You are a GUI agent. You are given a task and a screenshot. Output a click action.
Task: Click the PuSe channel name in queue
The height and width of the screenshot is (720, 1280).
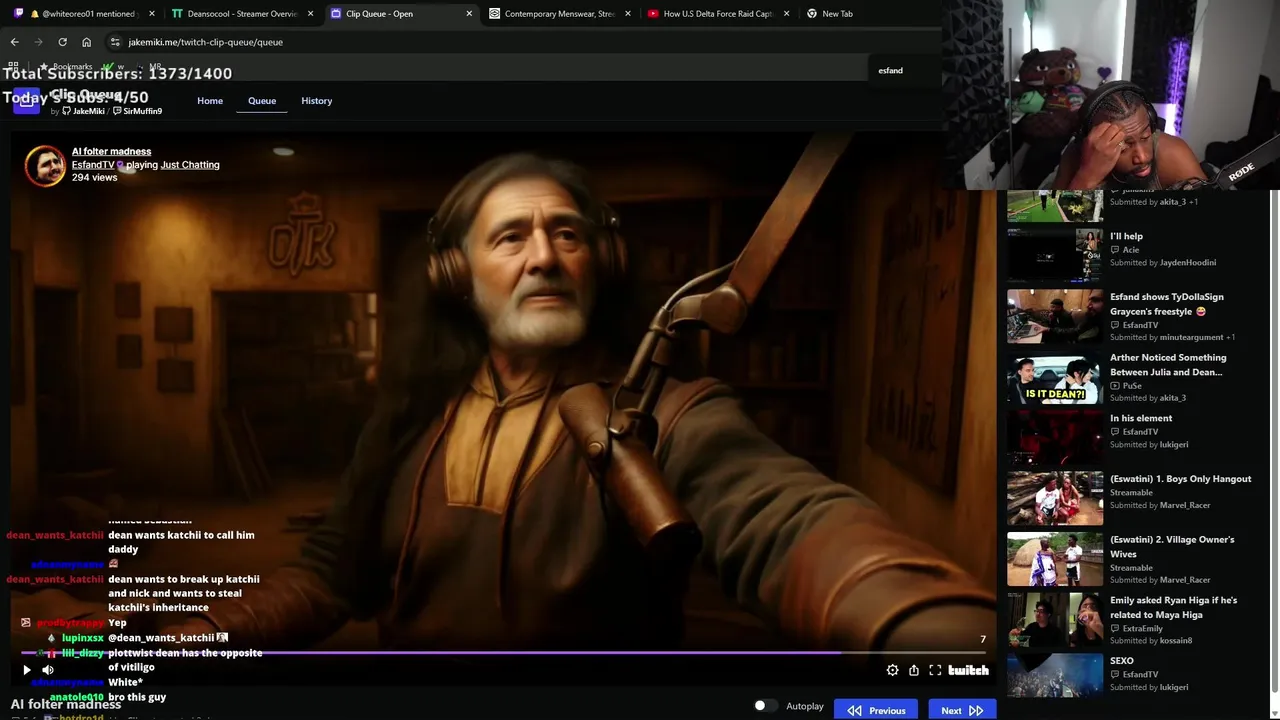pos(1132,385)
